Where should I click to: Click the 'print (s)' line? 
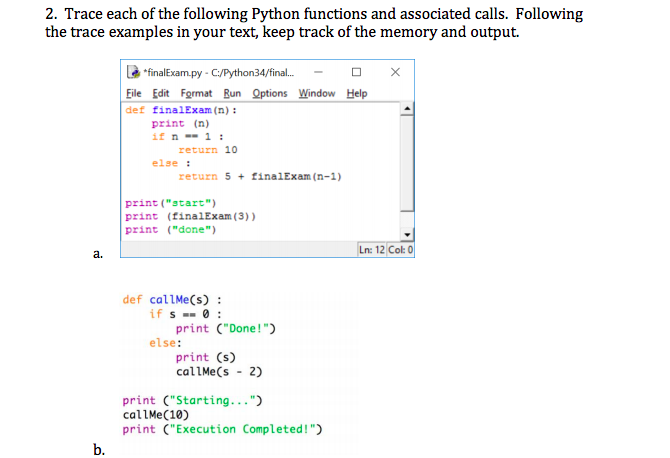(x=206, y=357)
